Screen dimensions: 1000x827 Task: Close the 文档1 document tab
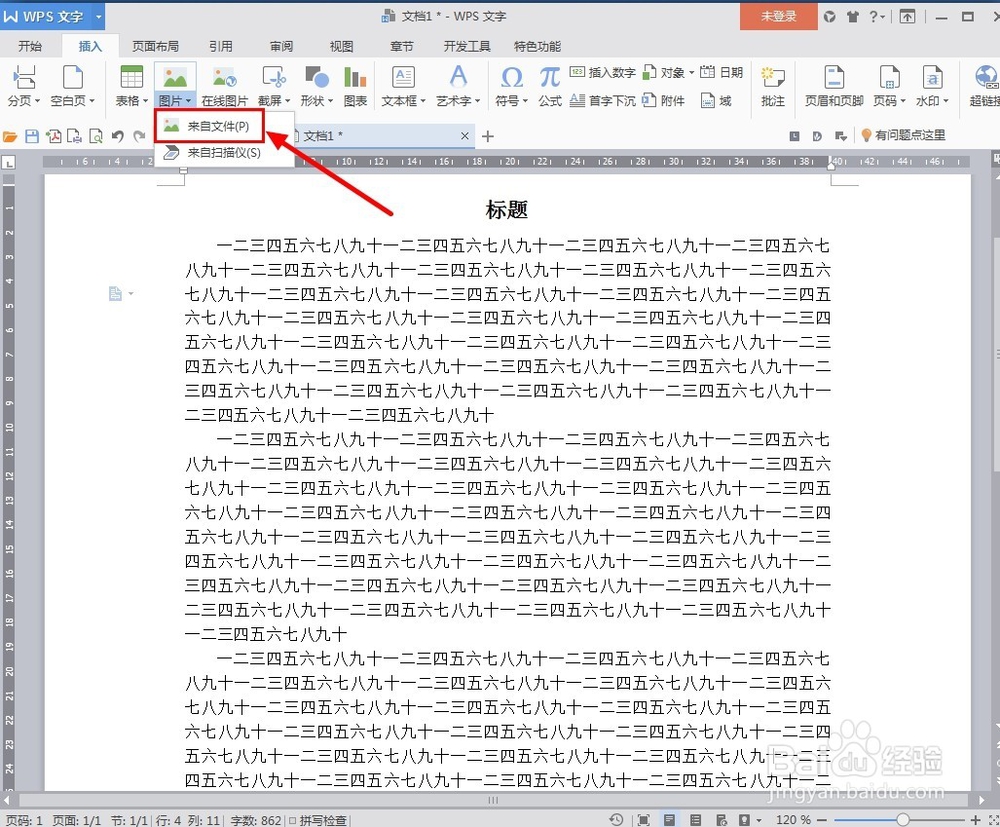464,136
